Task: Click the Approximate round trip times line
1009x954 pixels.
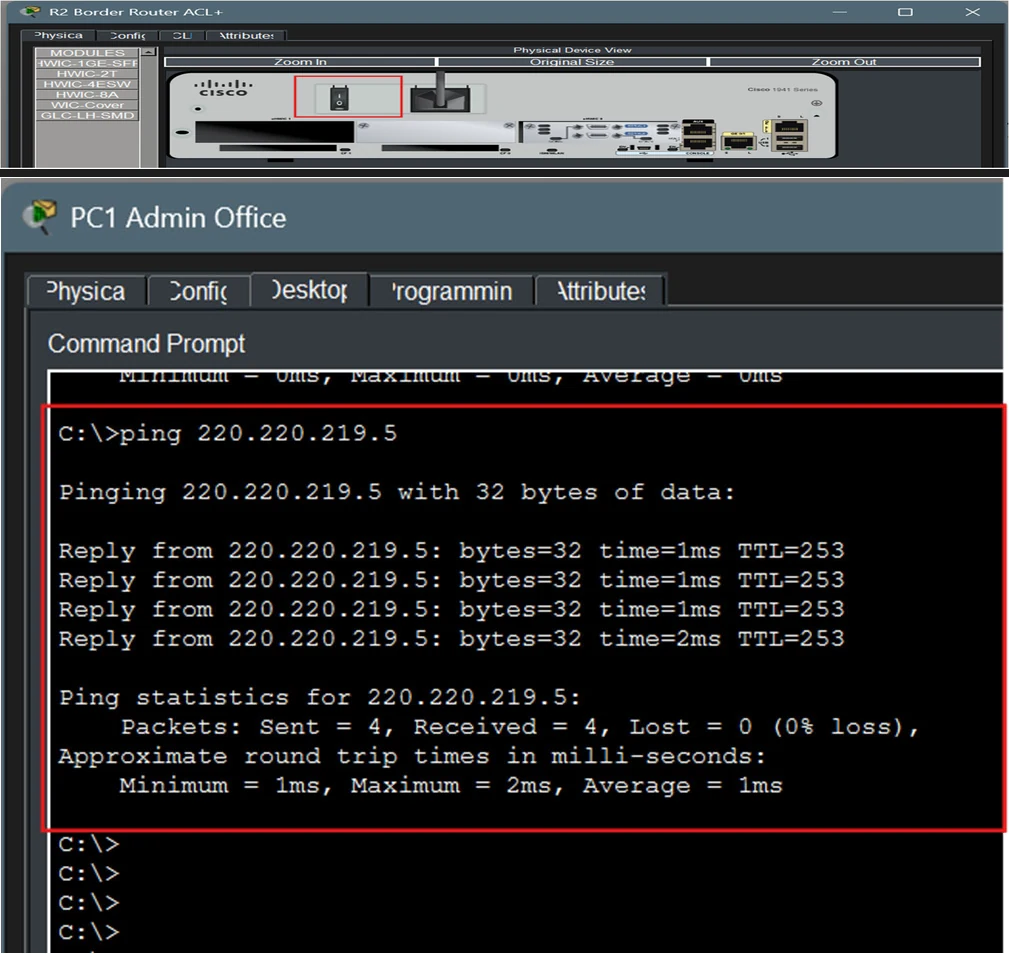Action: (412, 756)
